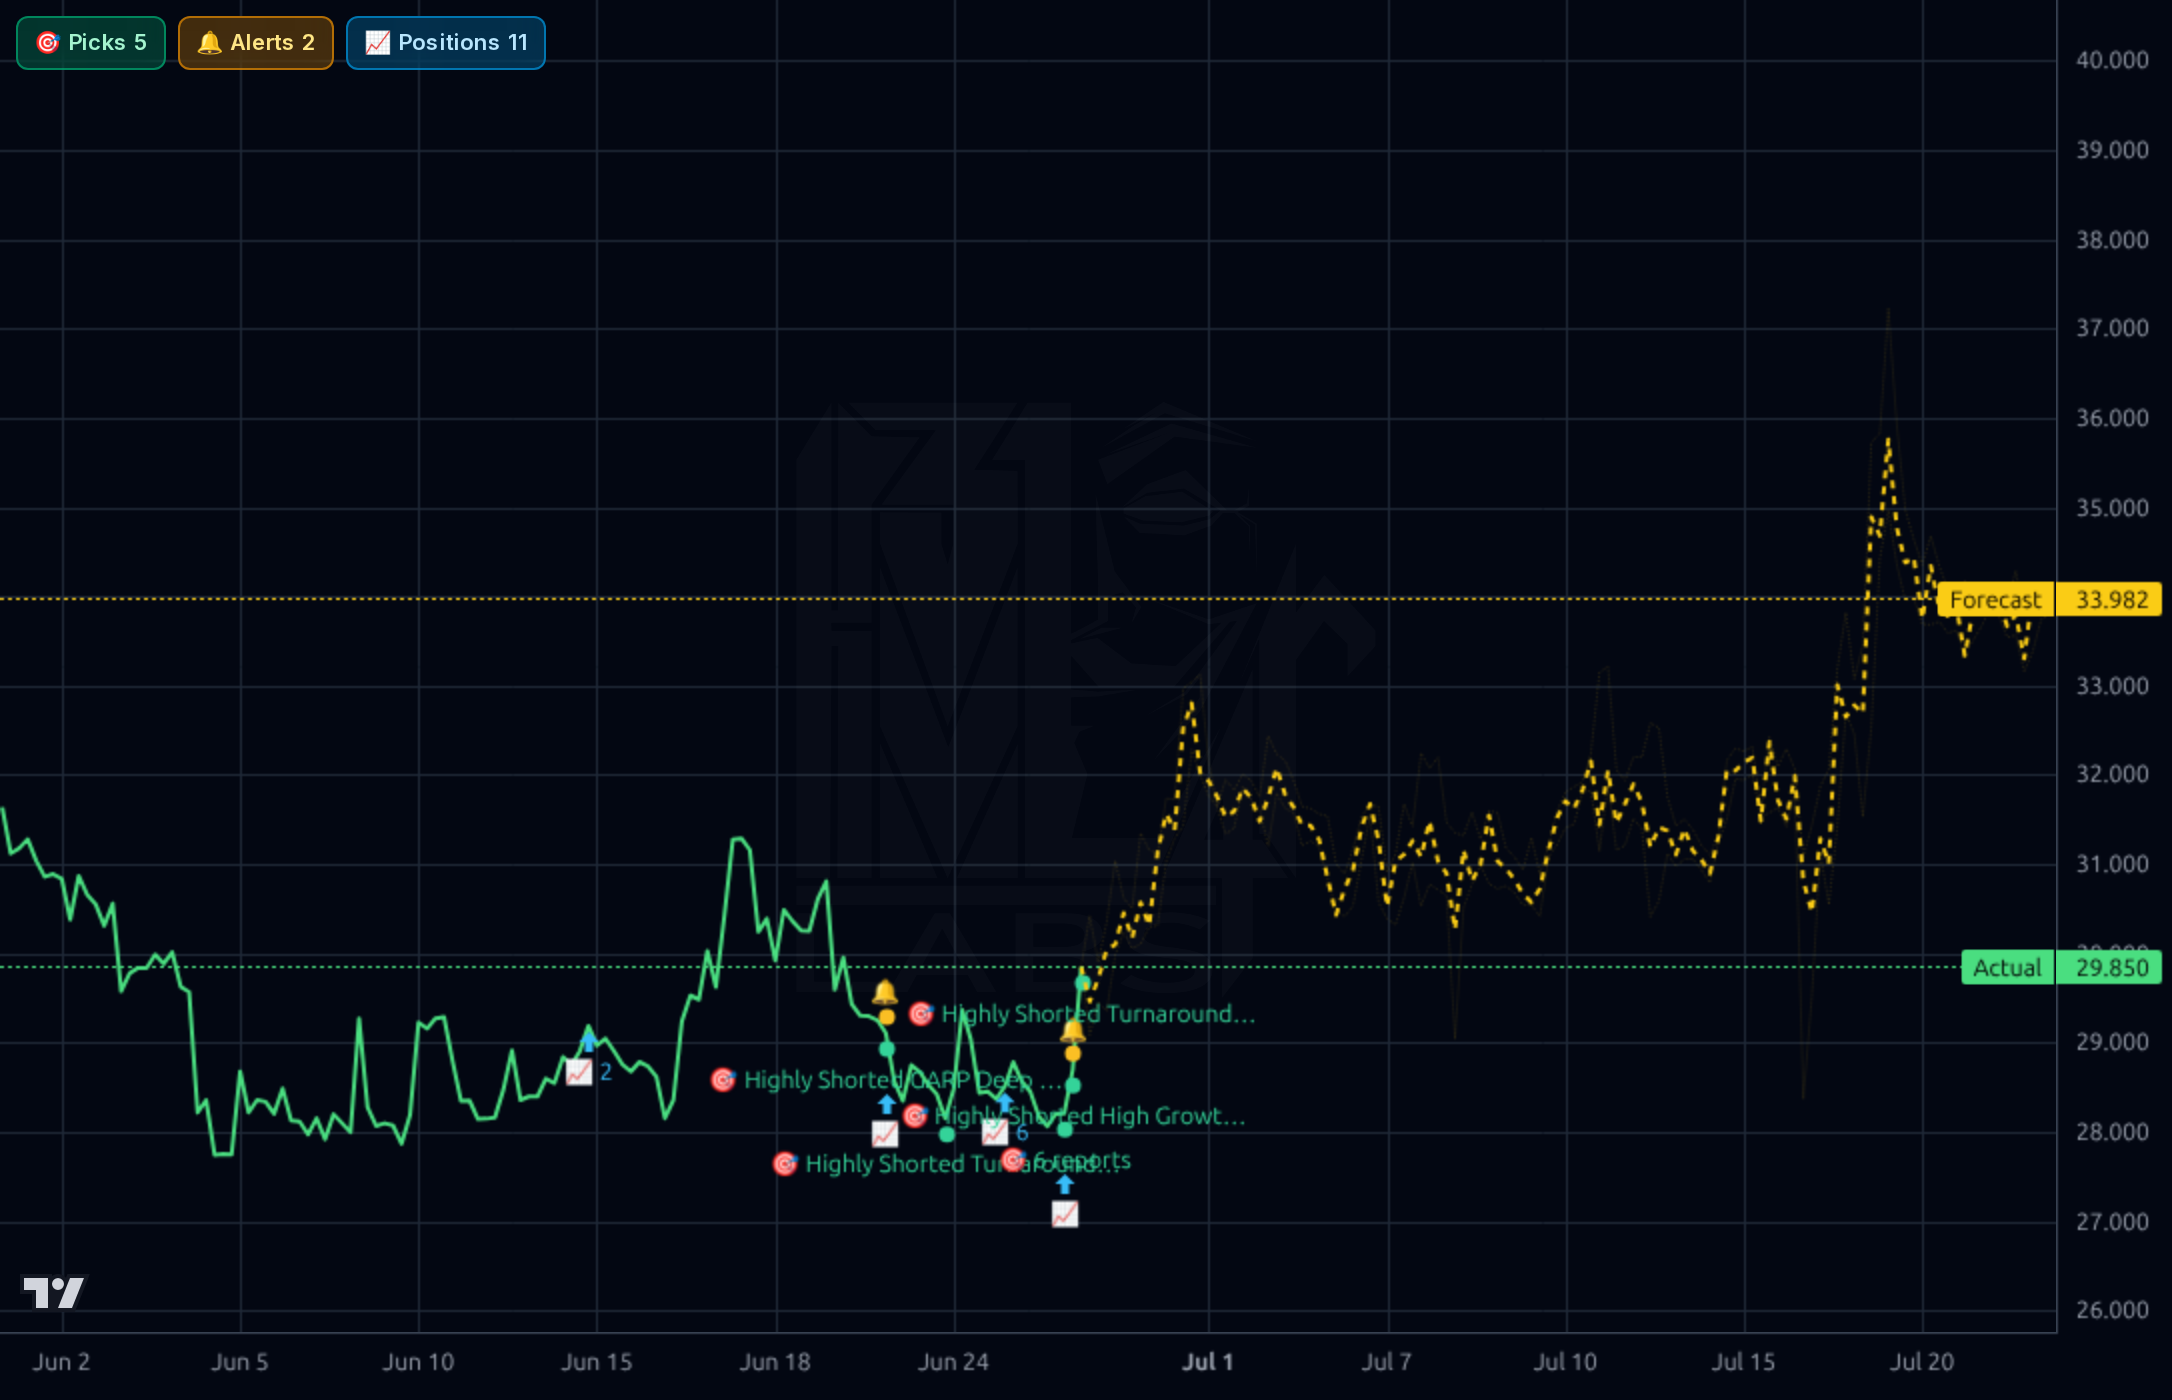Click the 26.000 price axis label

[2112, 1310]
